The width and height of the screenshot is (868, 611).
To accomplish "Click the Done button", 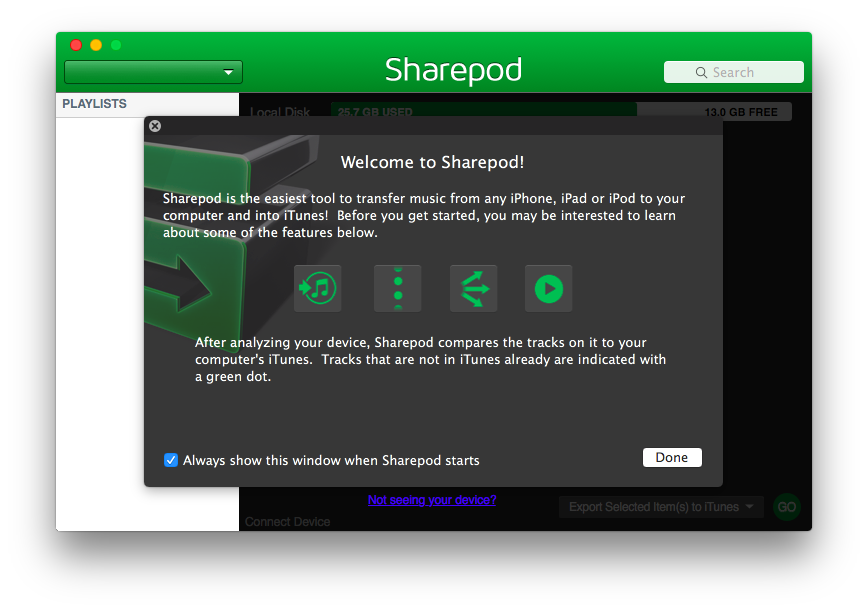I will 672,458.
